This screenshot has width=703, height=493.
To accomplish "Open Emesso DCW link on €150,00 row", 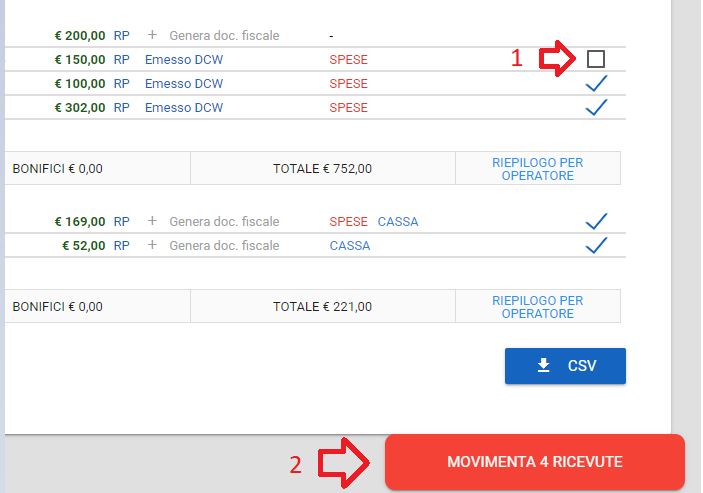I will tap(183, 59).
